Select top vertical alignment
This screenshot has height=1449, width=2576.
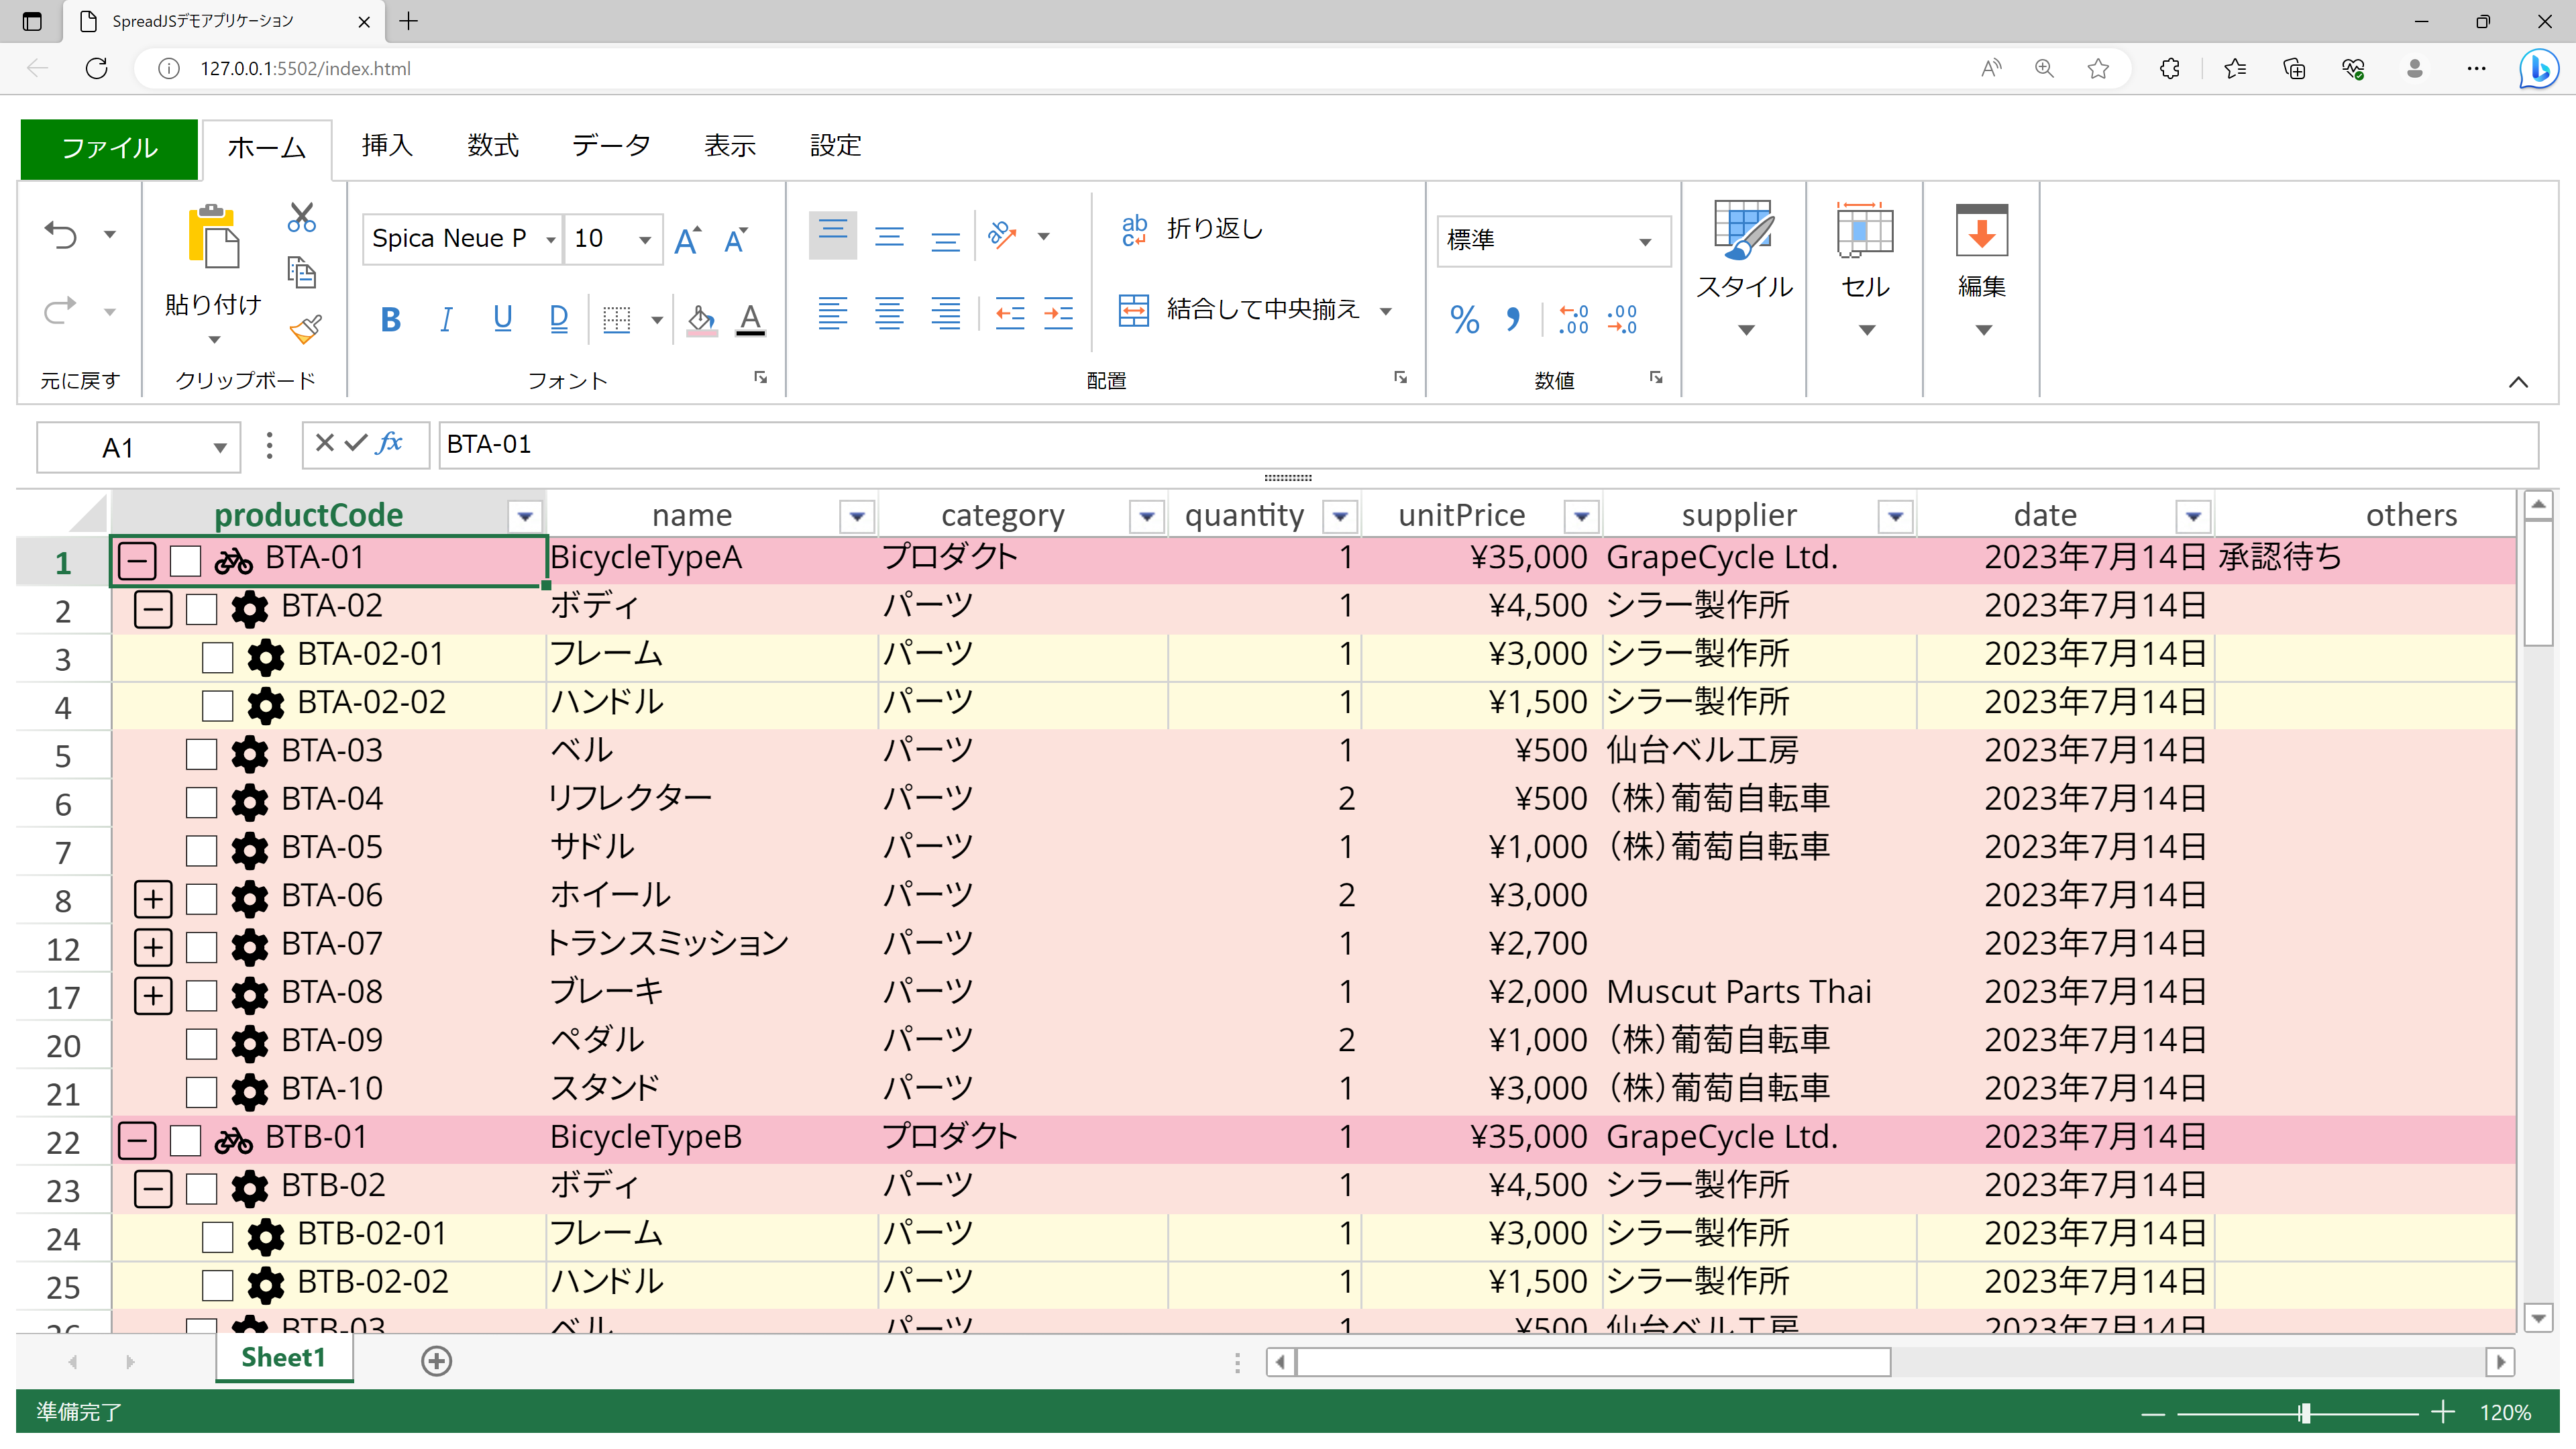pos(832,236)
